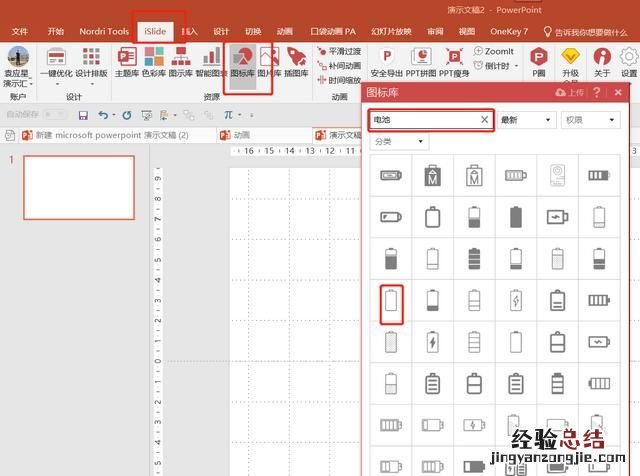Viewport: 640px width, 476px height.
Task: Open the 幻灯片放映 slide show tab
Action: pos(393,31)
